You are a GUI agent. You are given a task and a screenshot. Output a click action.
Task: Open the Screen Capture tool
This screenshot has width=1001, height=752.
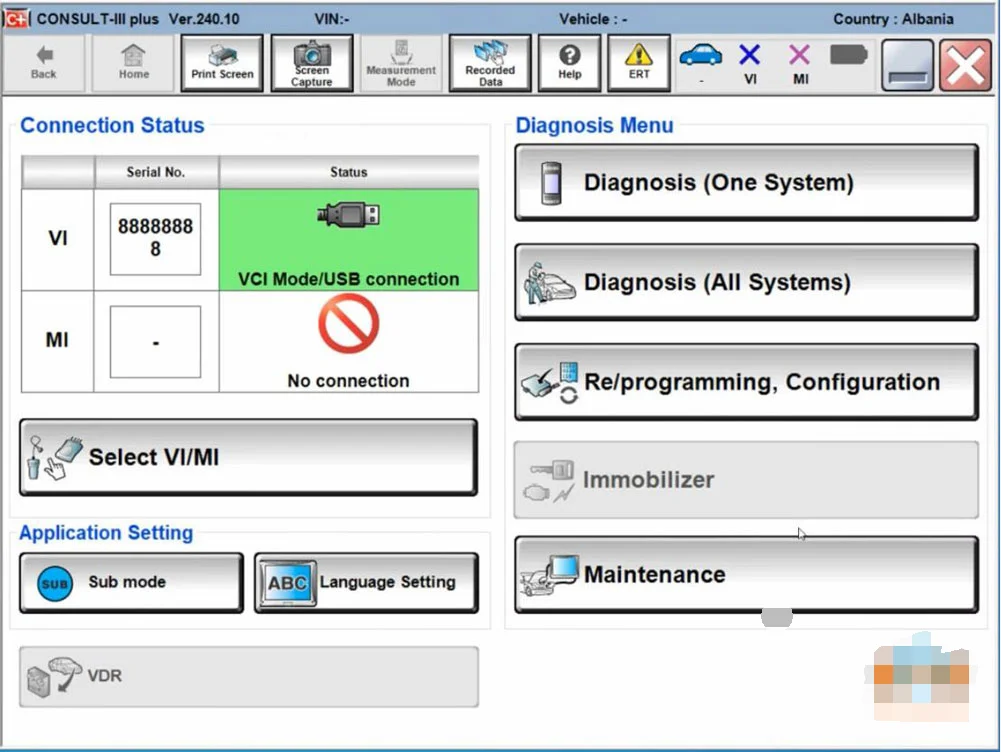tap(312, 62)
